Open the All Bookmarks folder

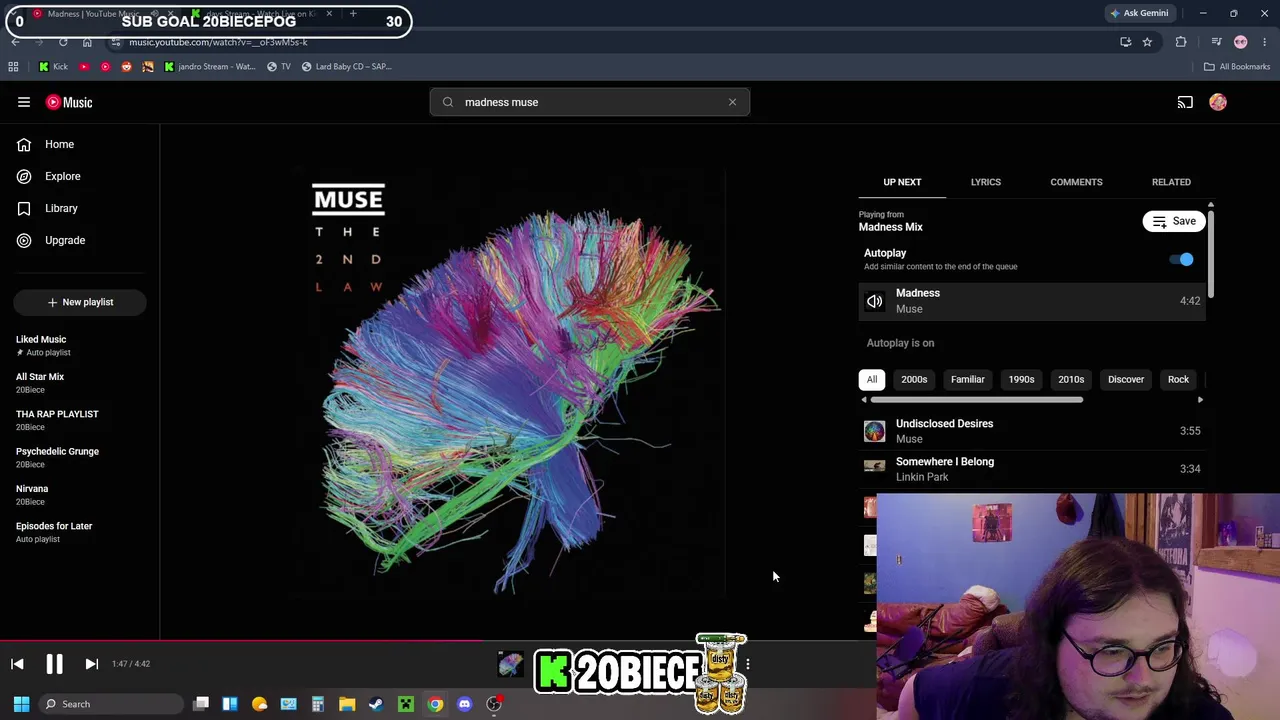click(1237, 67)
